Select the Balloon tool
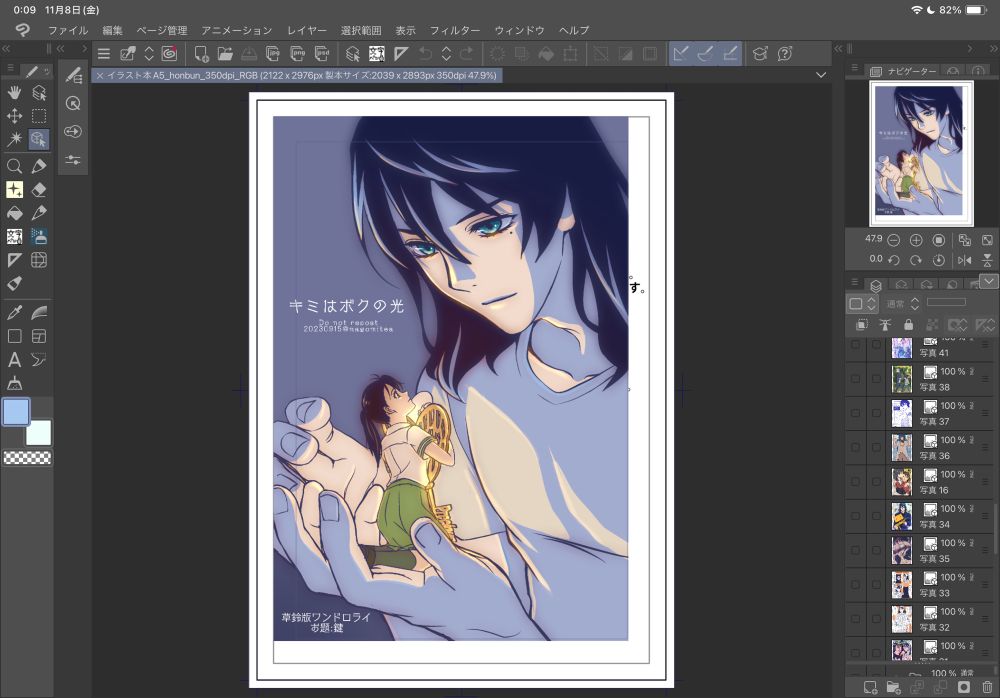This screenshot has height=698, width=1000. click(39, 360)
